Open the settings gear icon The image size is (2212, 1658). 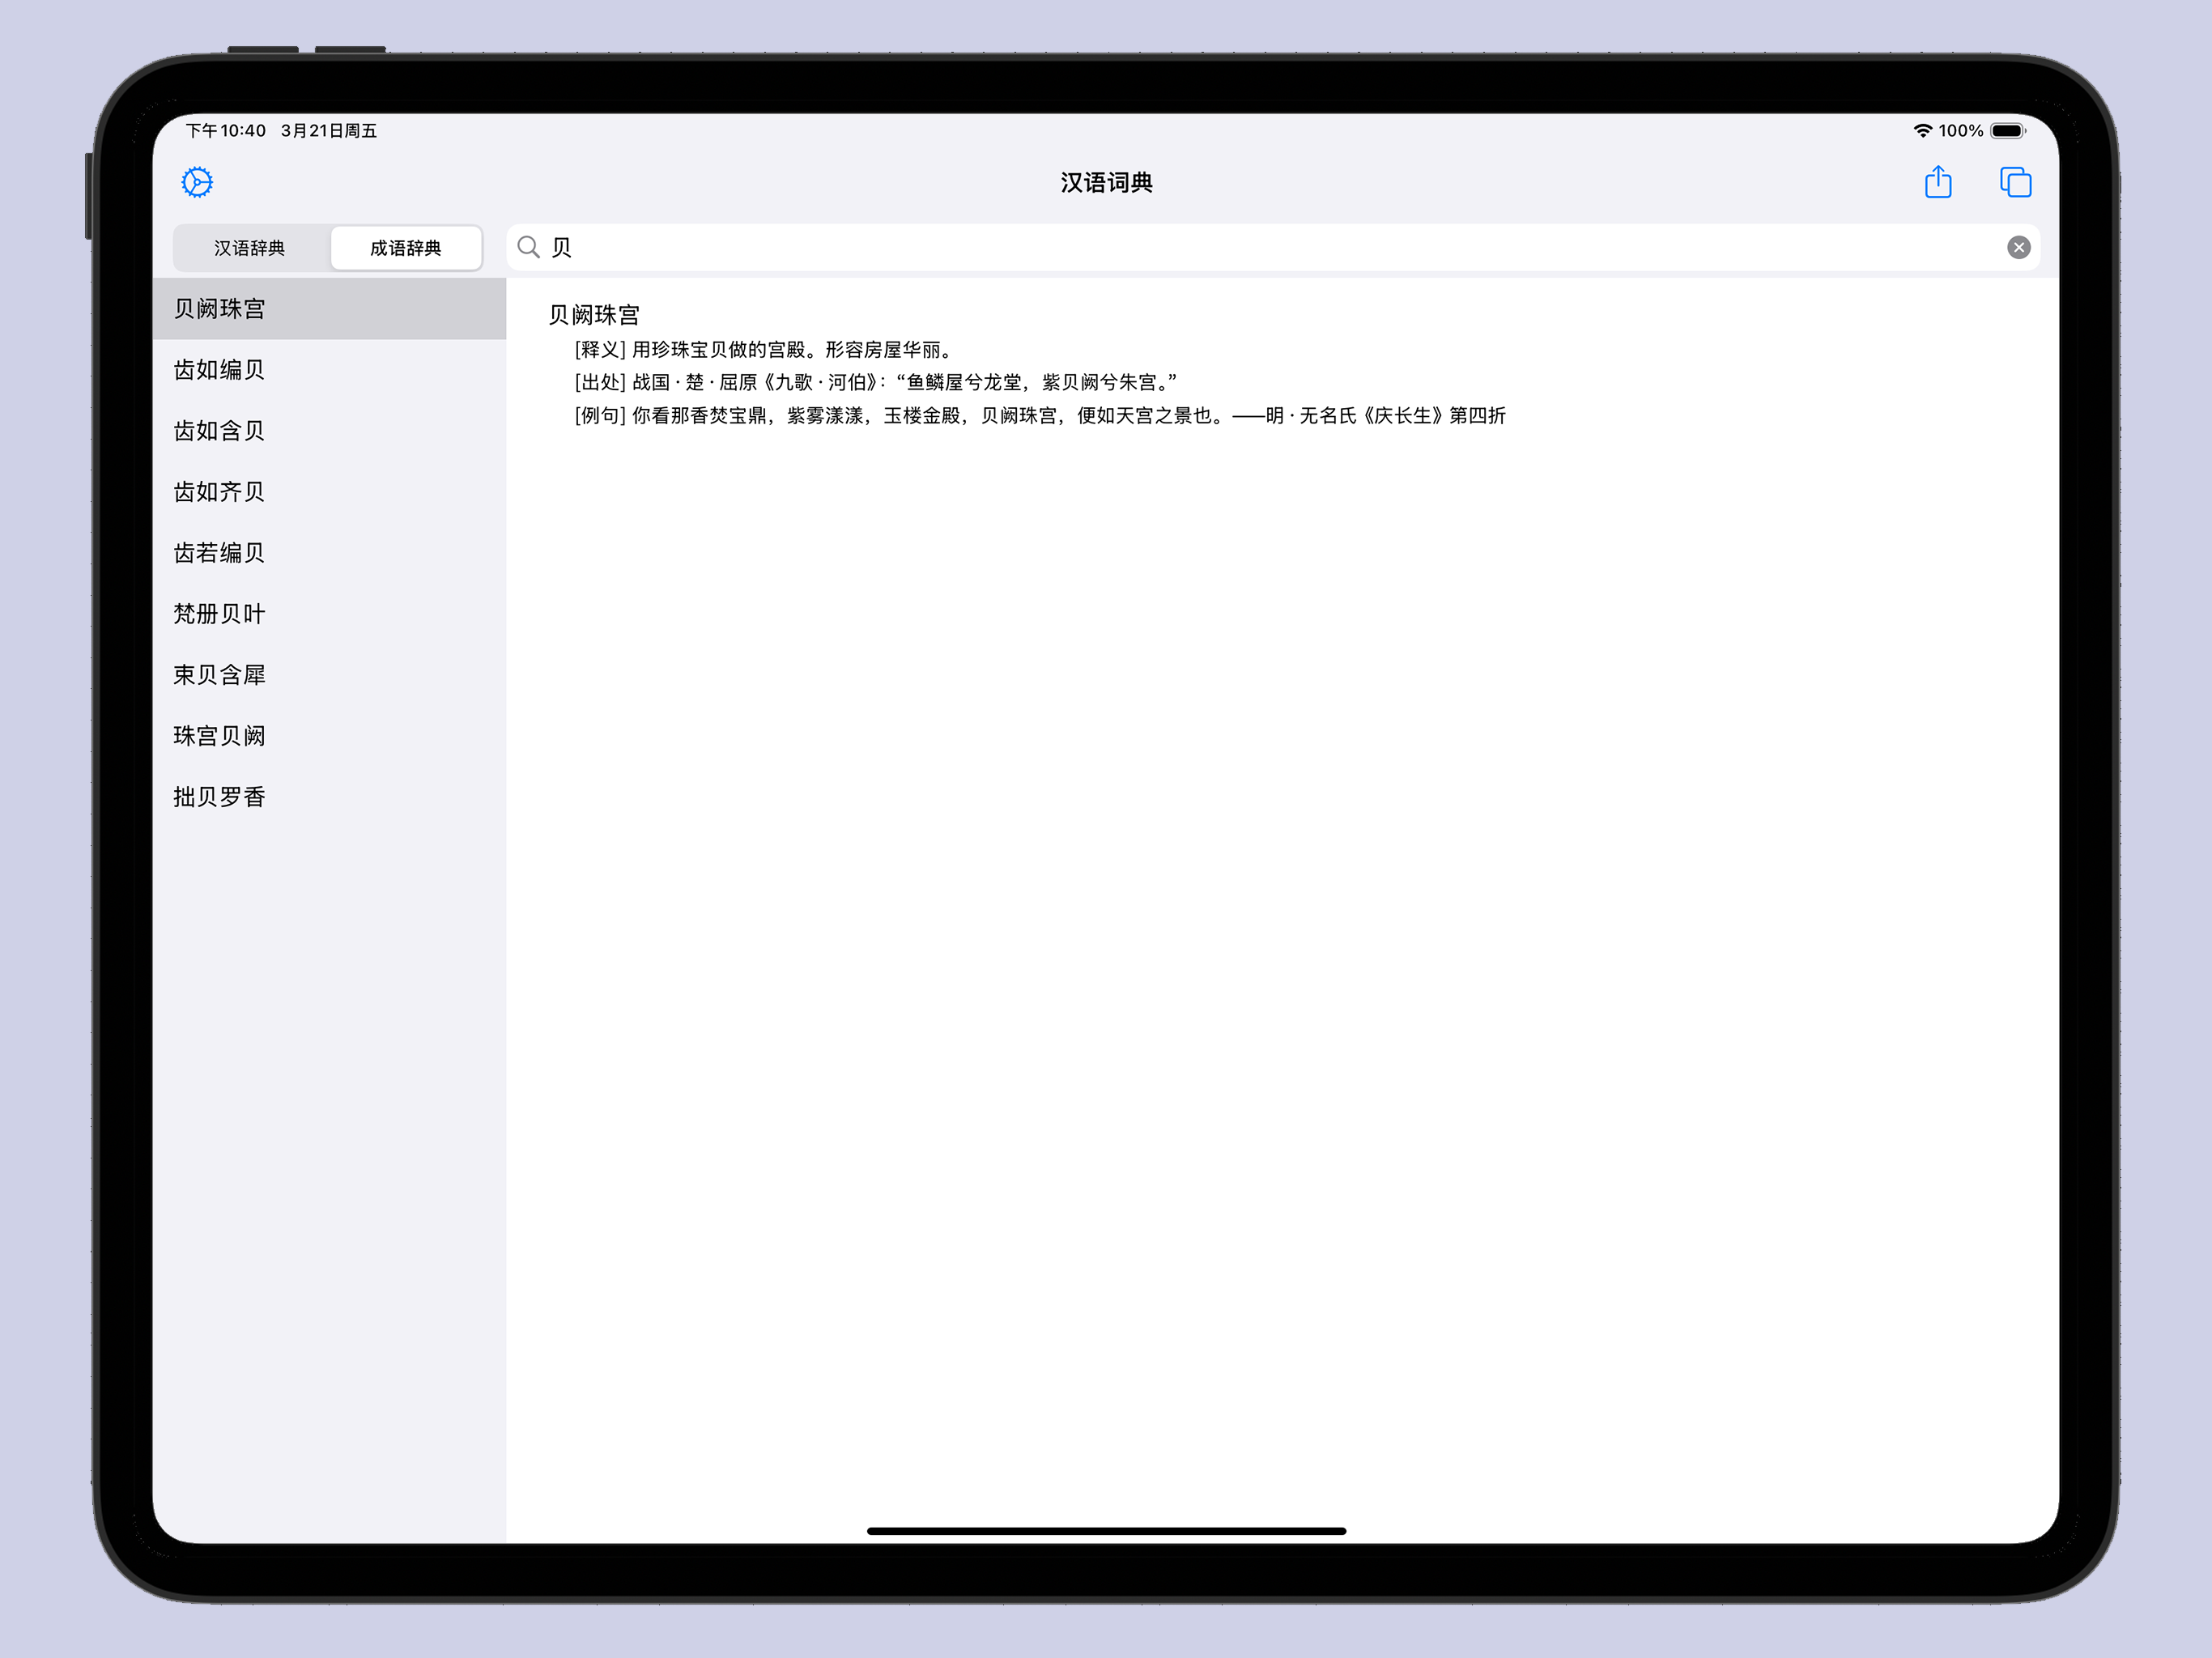[197, 182]
